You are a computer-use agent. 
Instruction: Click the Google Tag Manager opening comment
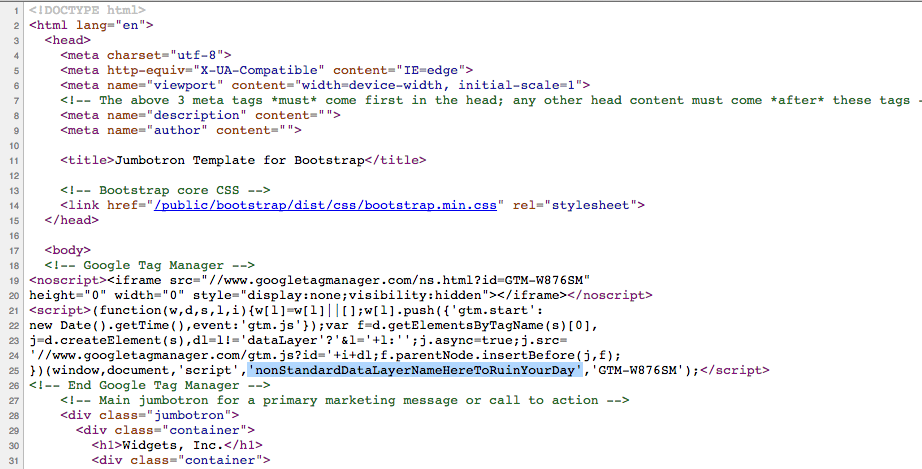(x=149, y=265)
